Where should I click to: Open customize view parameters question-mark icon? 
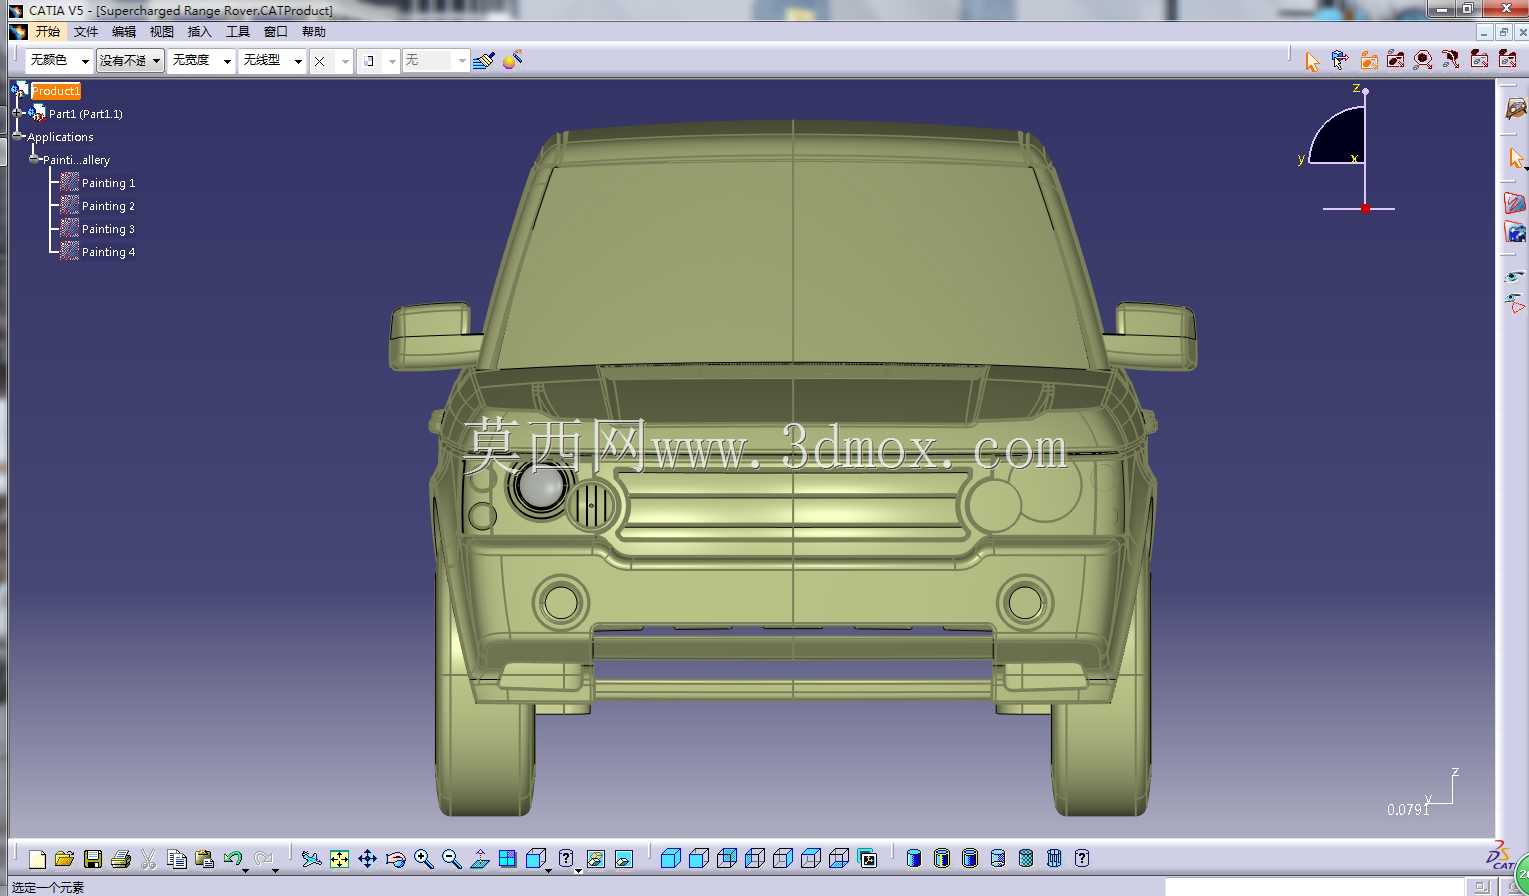coord(1082,858)
